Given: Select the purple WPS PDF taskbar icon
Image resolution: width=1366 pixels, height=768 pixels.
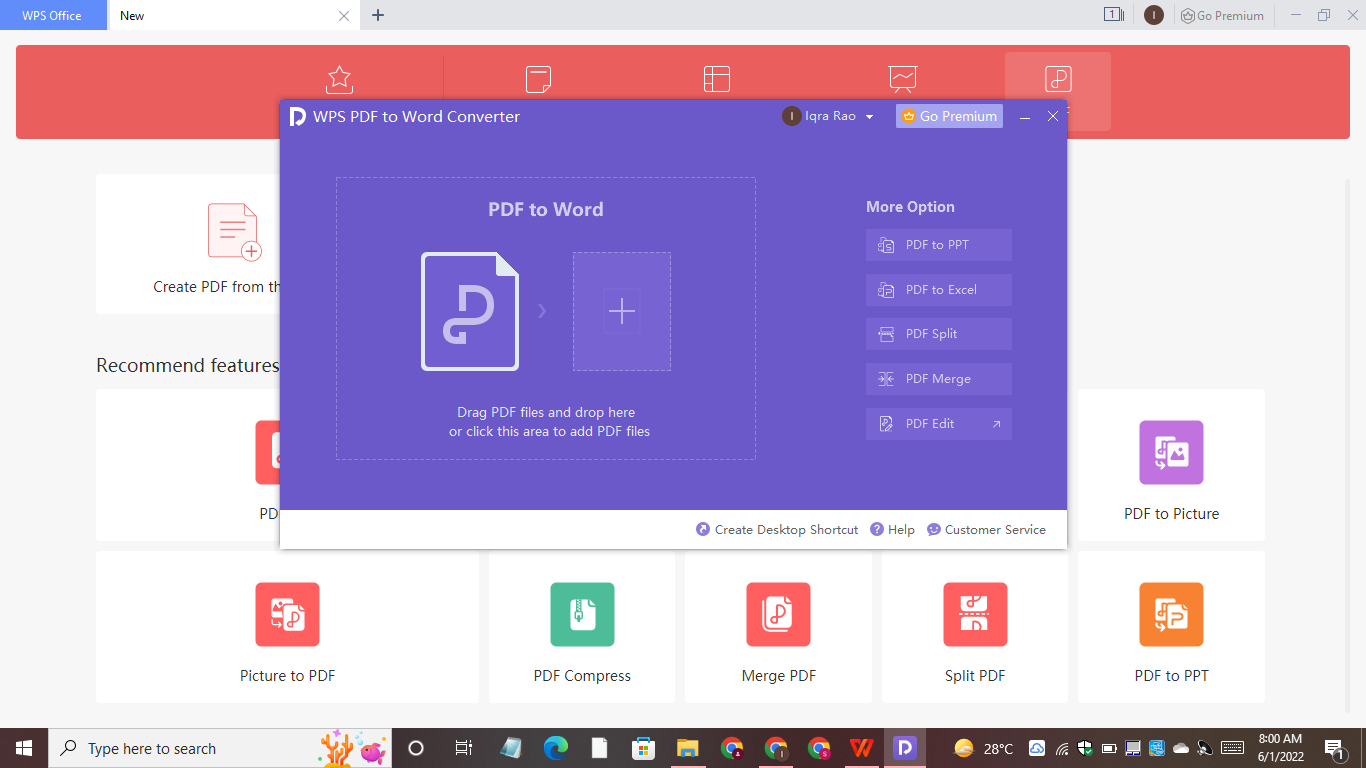Looking at the screenshot, I should [x=905, y=748].
